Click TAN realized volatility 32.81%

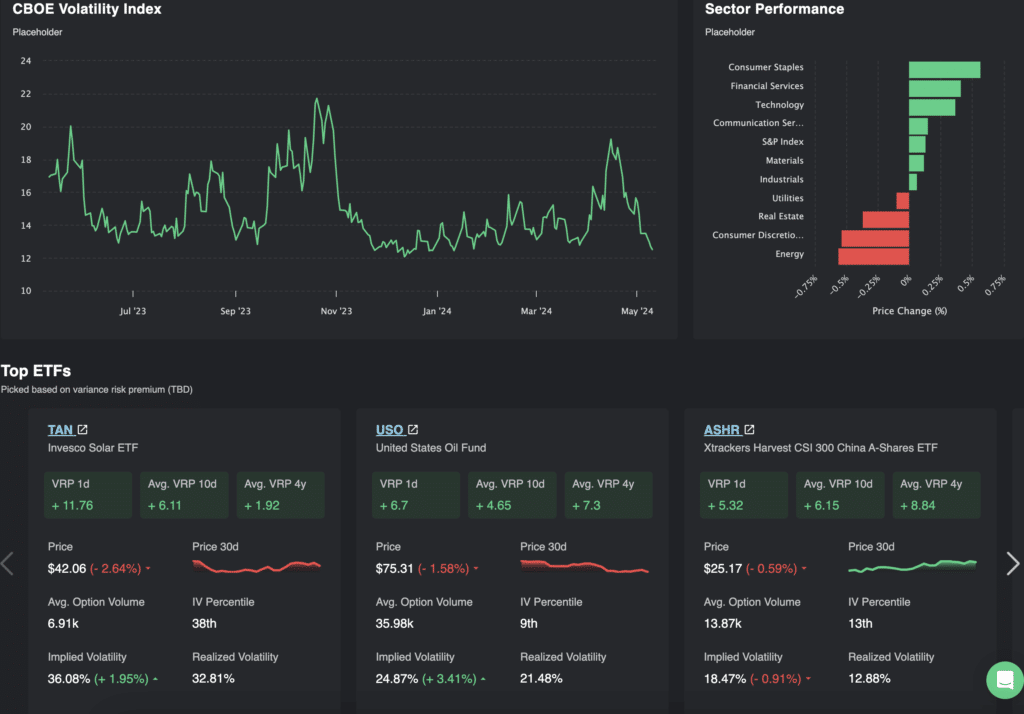(x=213, y=679)
